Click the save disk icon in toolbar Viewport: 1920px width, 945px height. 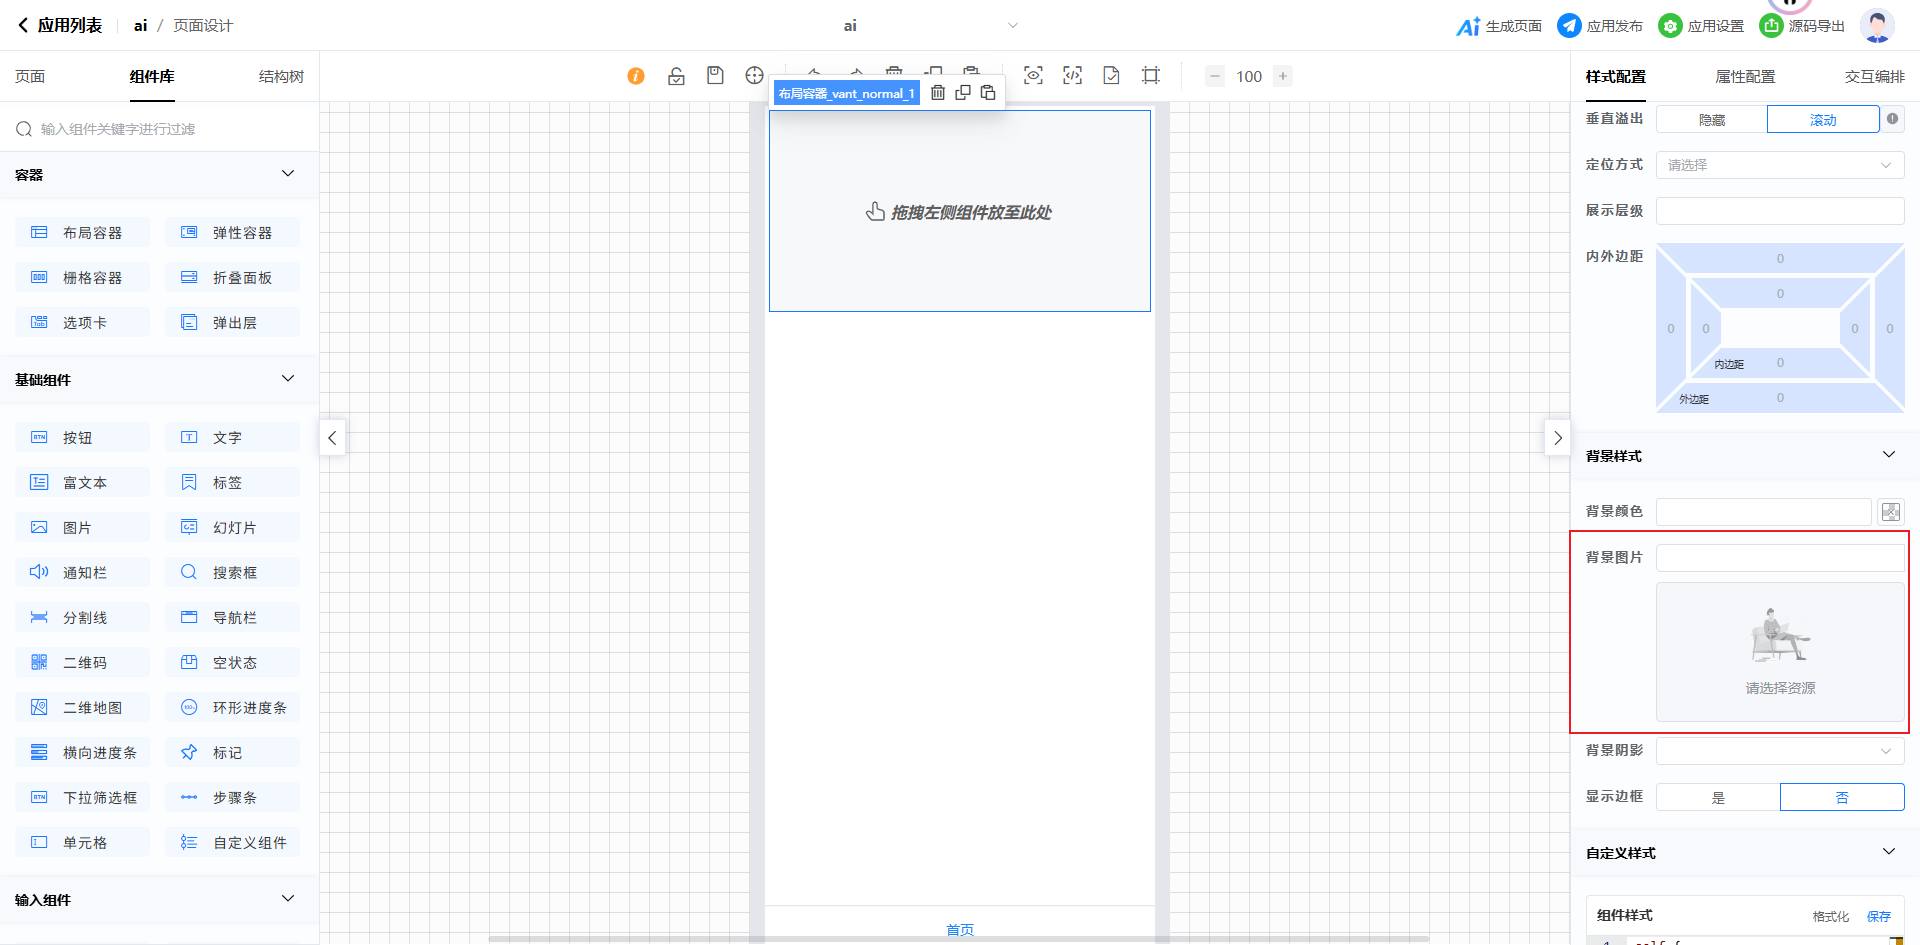(715, 76)
